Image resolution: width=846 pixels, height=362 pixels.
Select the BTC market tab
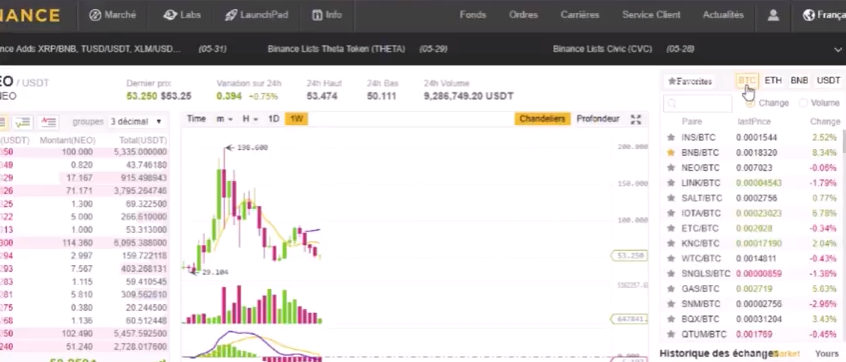coord(747,80)
